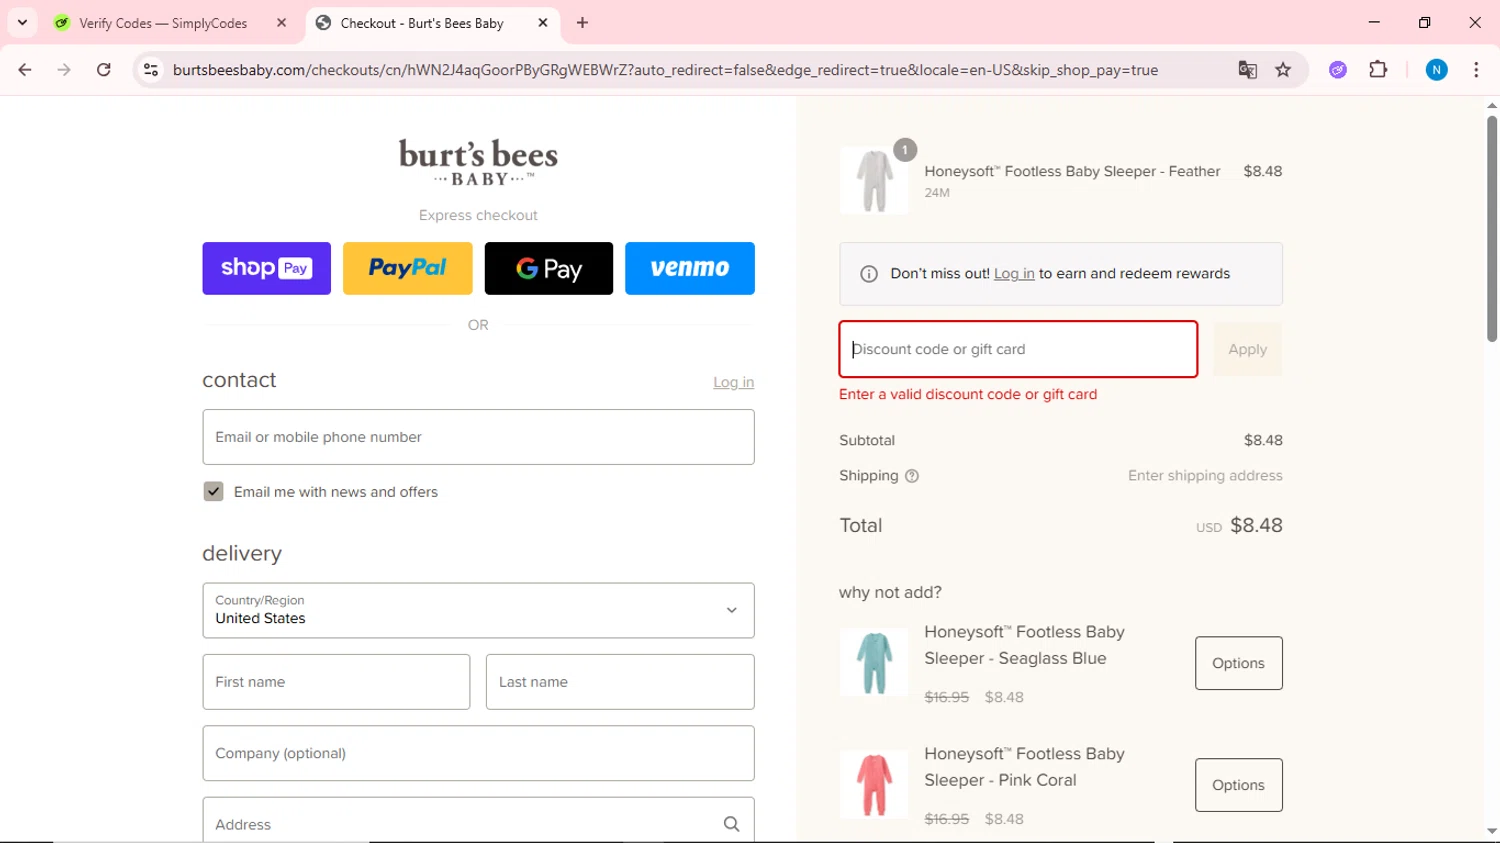
Task: Click the First name field
Action: 336,682
